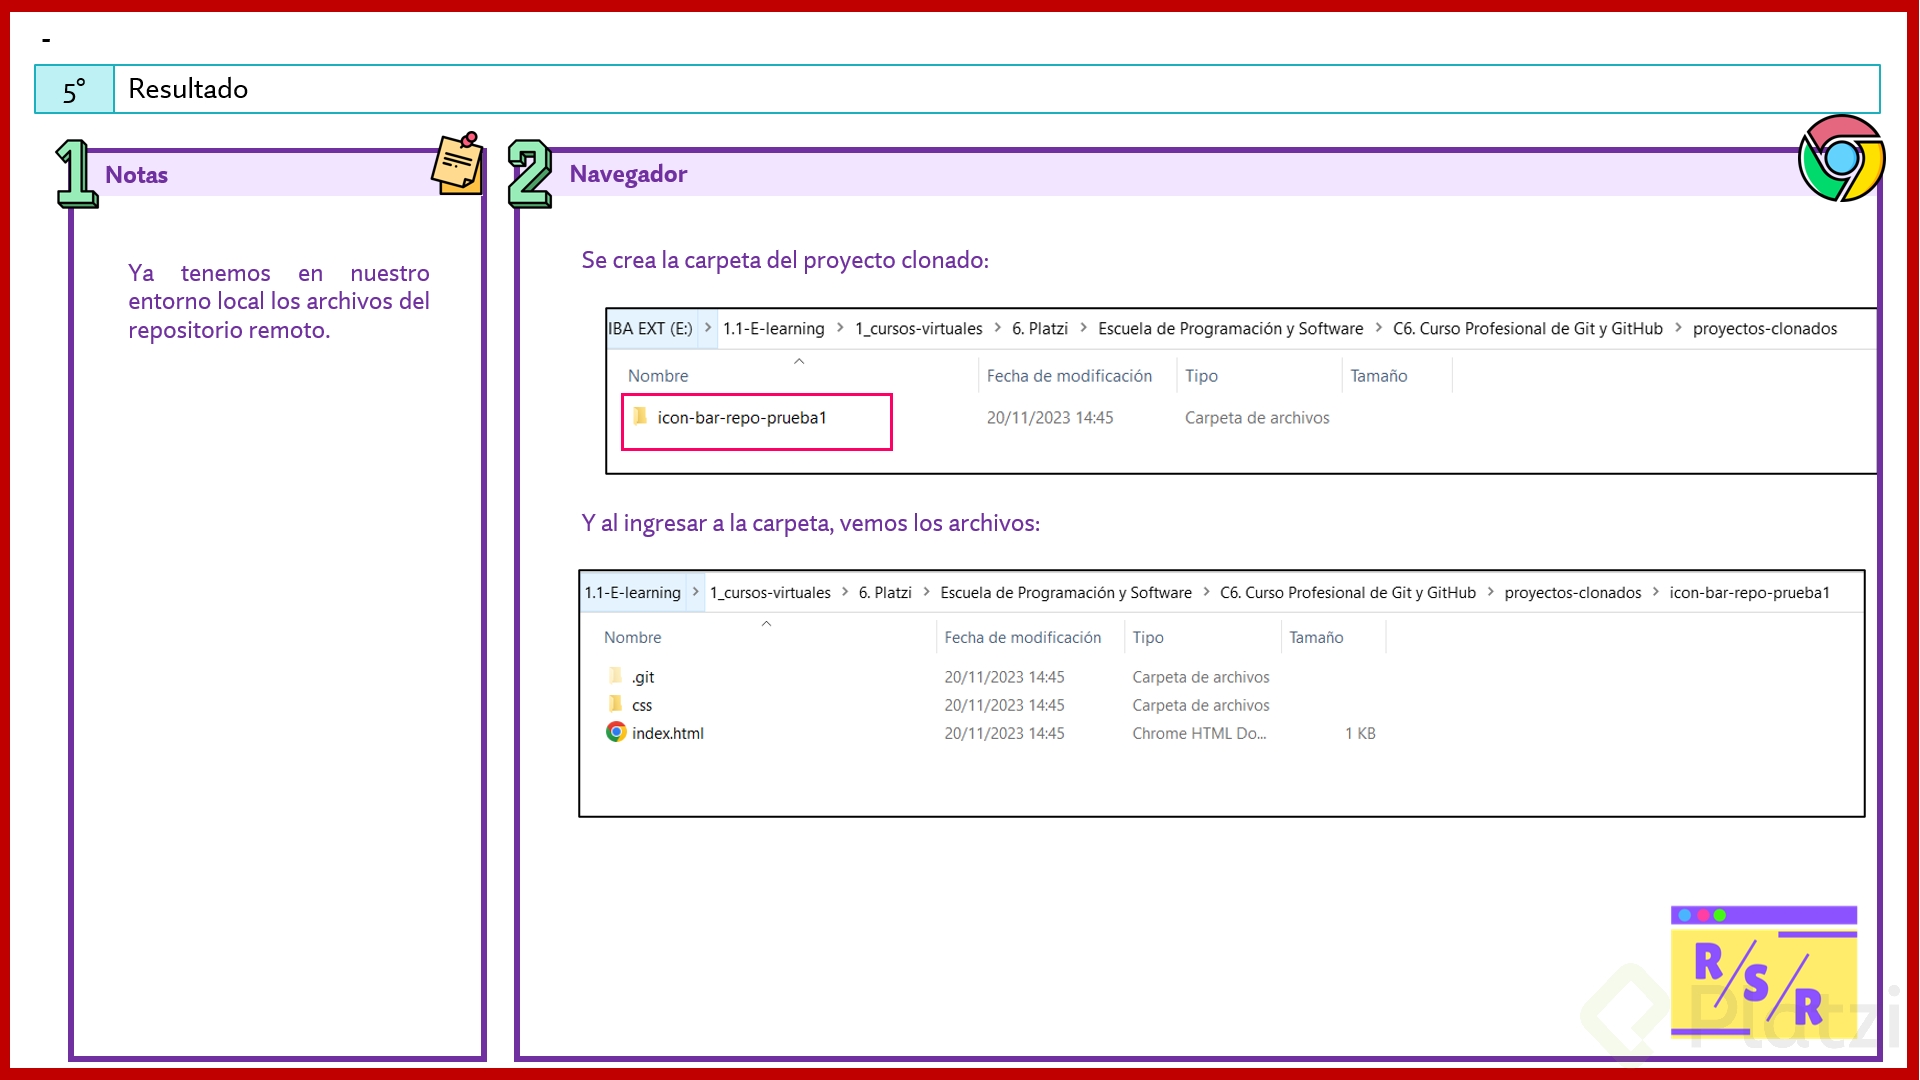Viewport: 1920px width, 1080px height.
Task: Click the icon-bar-repo-prueba1 folder icon
Action: tap(640, 416)
